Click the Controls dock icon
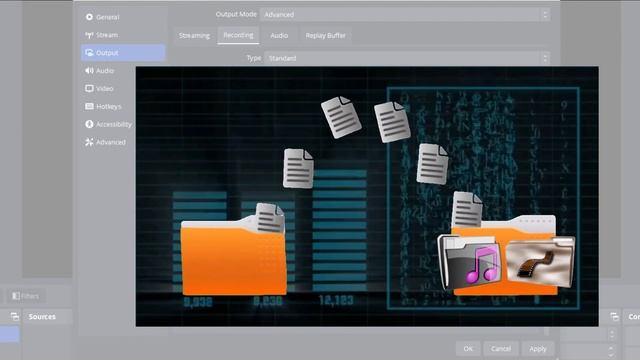 pyautogui.click(x=614, y=316)
